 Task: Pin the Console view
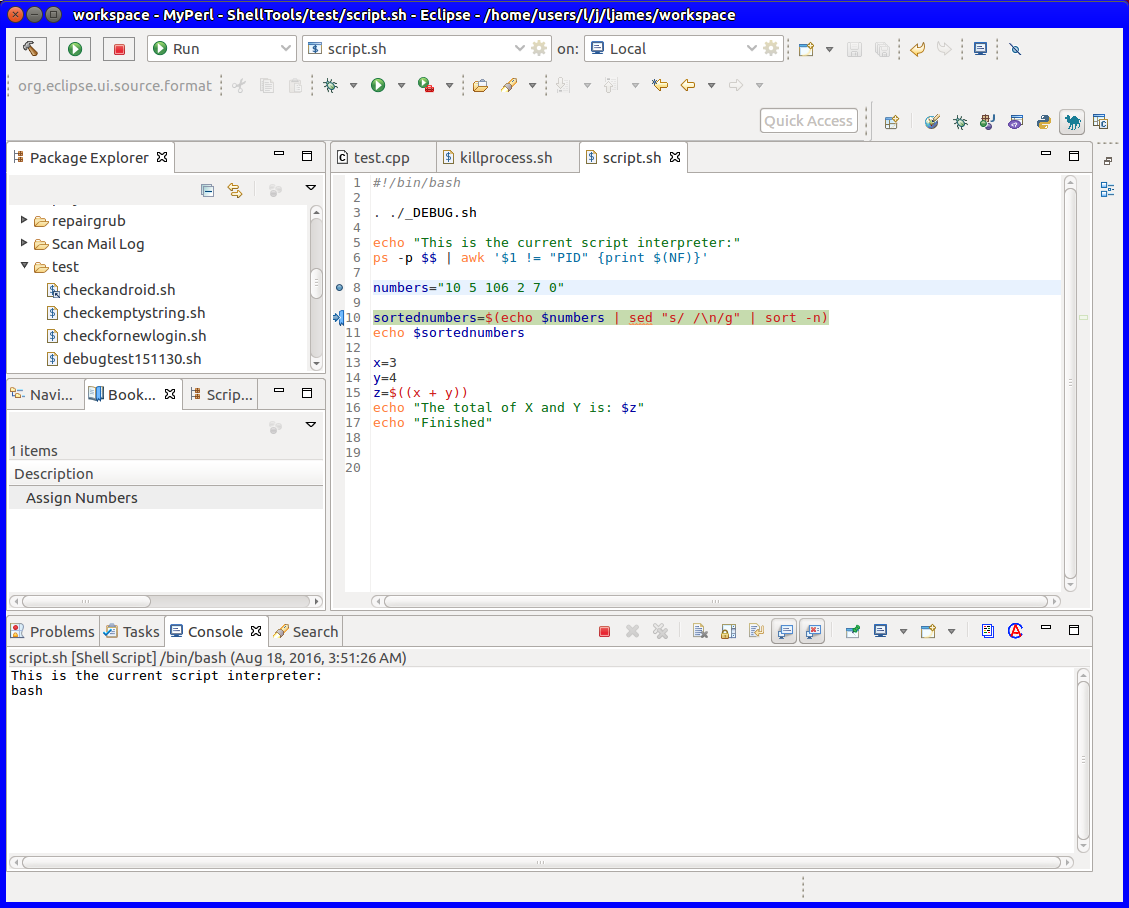point(853,631)
